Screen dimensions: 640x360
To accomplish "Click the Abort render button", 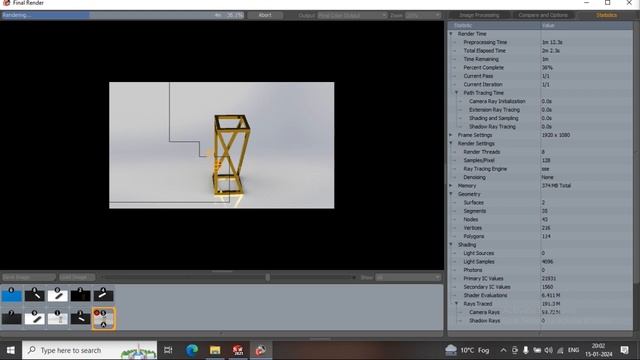I will tap(265, 15).
